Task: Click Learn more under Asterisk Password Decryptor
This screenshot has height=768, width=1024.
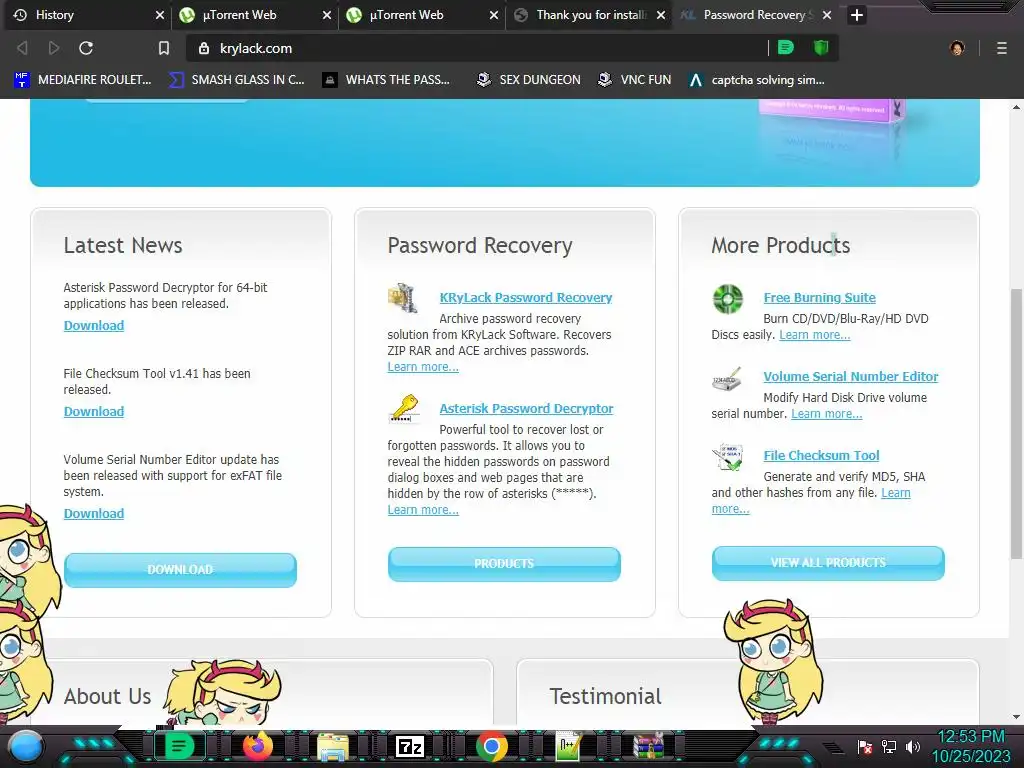Action: (423, 509)
